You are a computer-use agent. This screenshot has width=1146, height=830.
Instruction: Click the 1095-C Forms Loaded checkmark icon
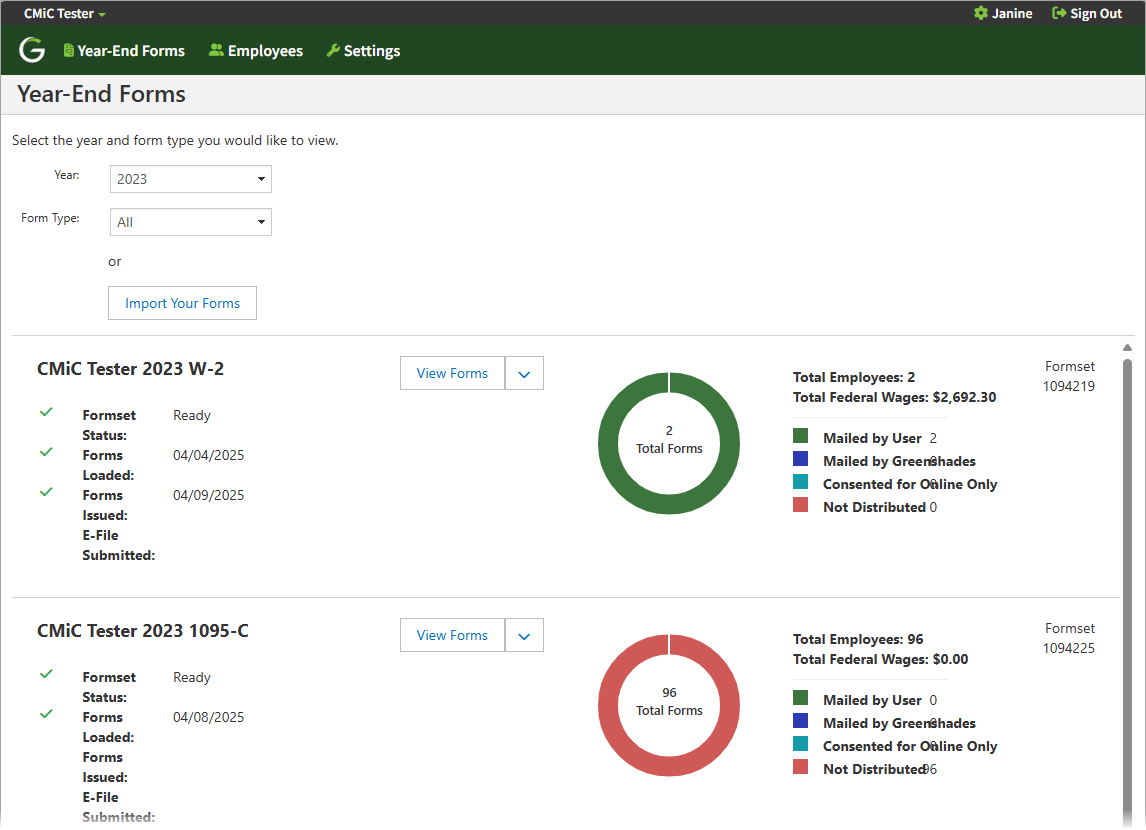point(46,714)
